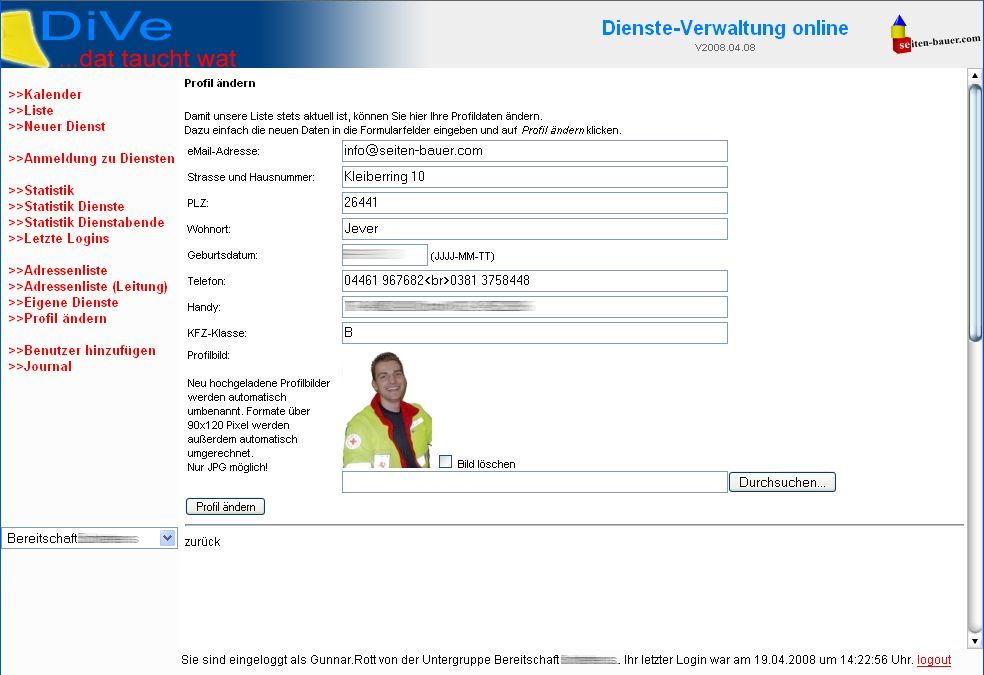Open the Bereitschaft group dropdown

[x=89, y=538]
